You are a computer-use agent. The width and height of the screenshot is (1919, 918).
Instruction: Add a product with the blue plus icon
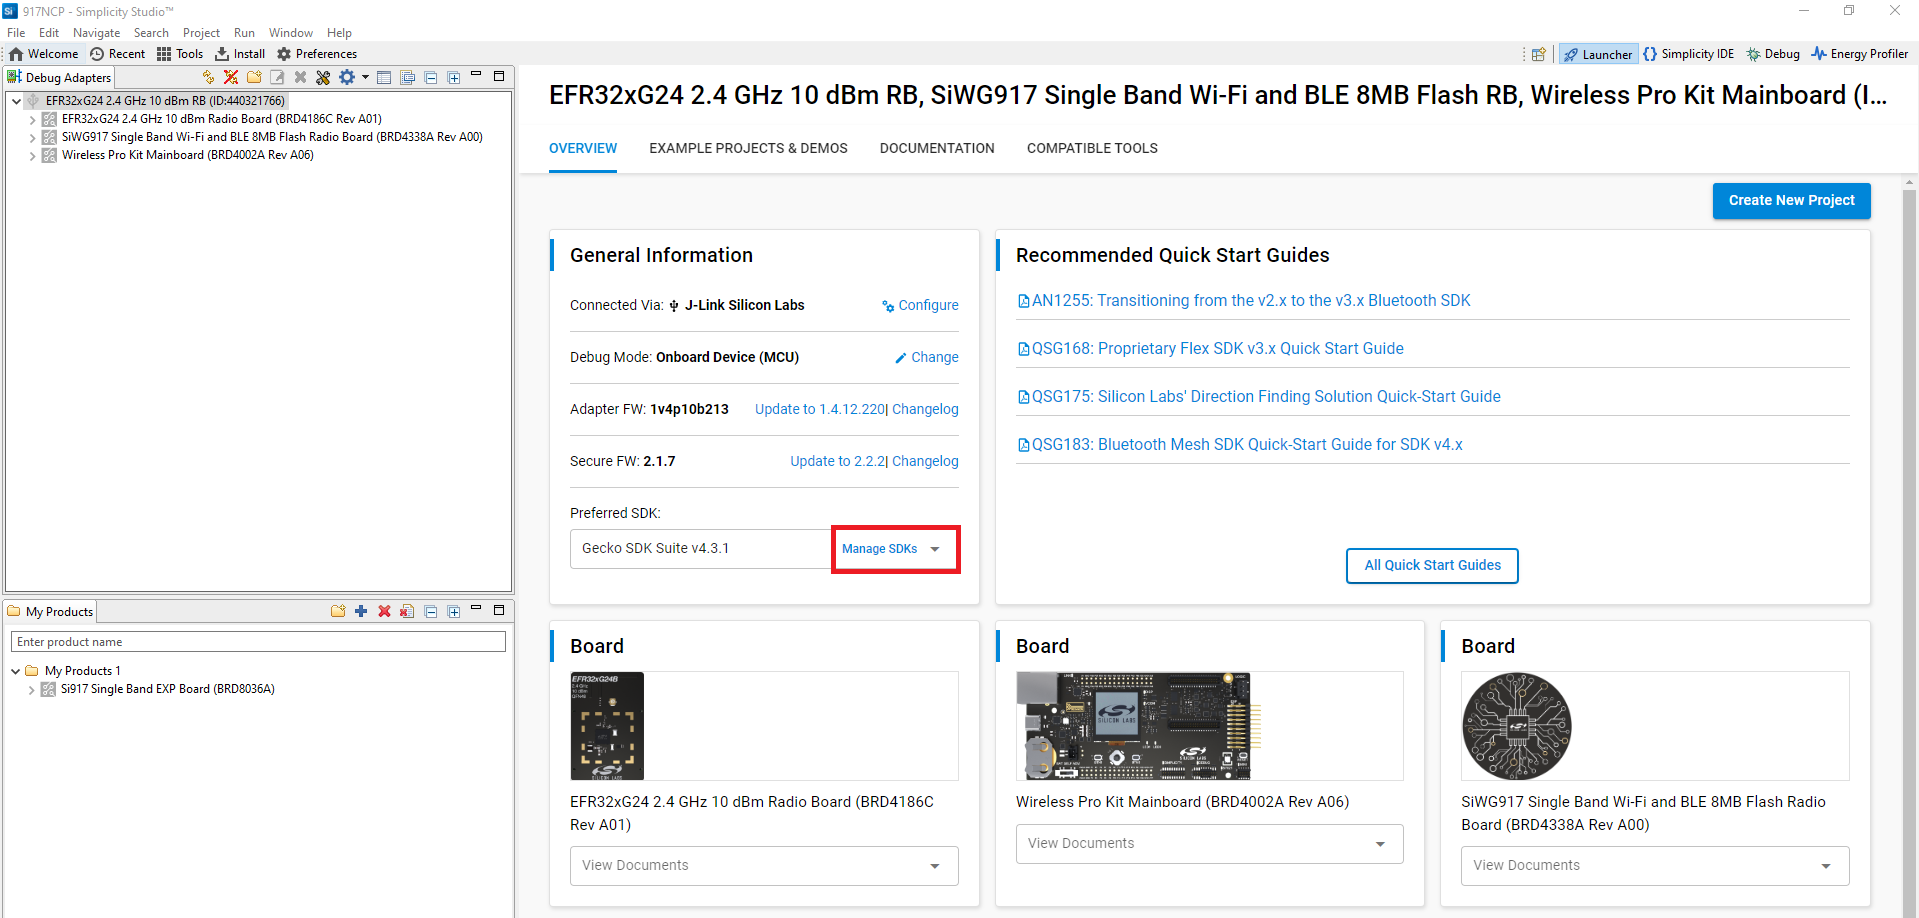(x=361, y=611)
